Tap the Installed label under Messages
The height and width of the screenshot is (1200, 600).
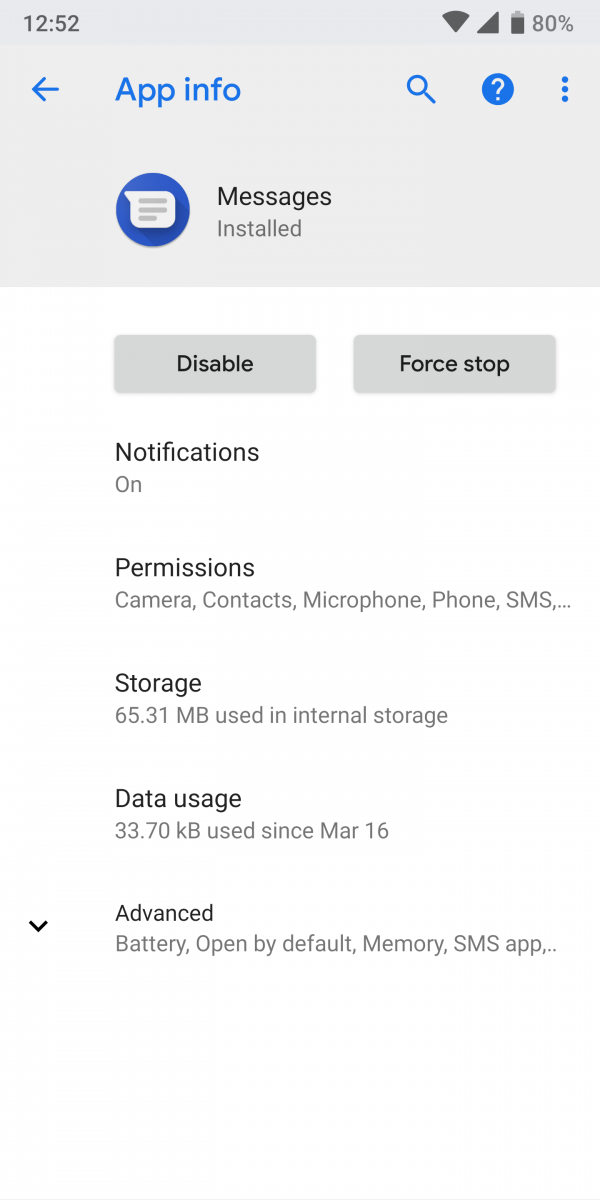259,228
